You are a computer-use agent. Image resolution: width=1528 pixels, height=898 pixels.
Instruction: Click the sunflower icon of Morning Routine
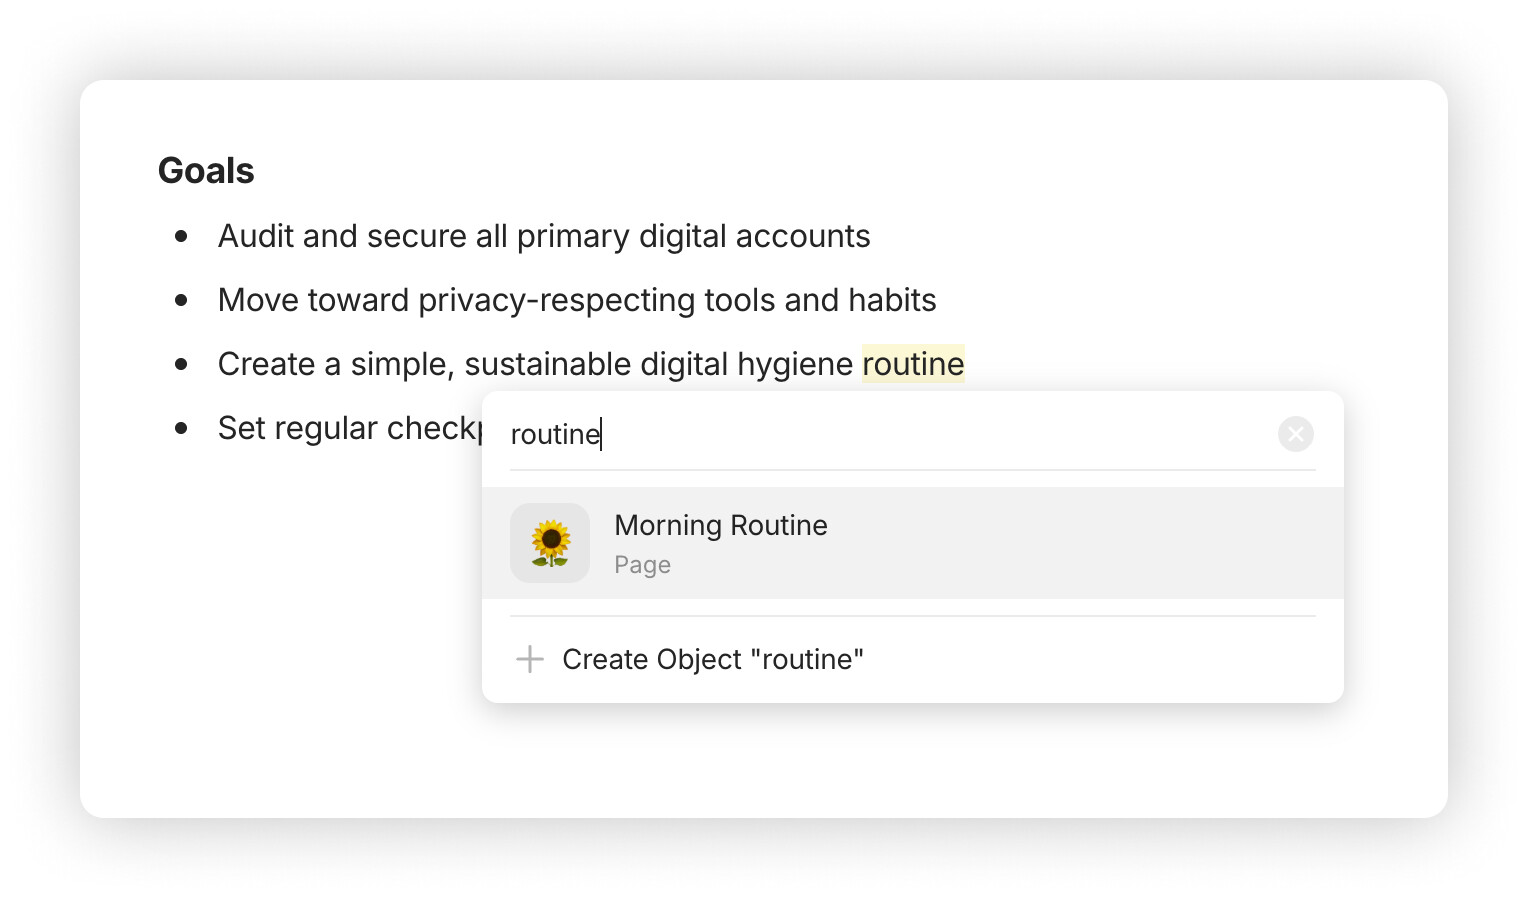(x=550, y=543)
